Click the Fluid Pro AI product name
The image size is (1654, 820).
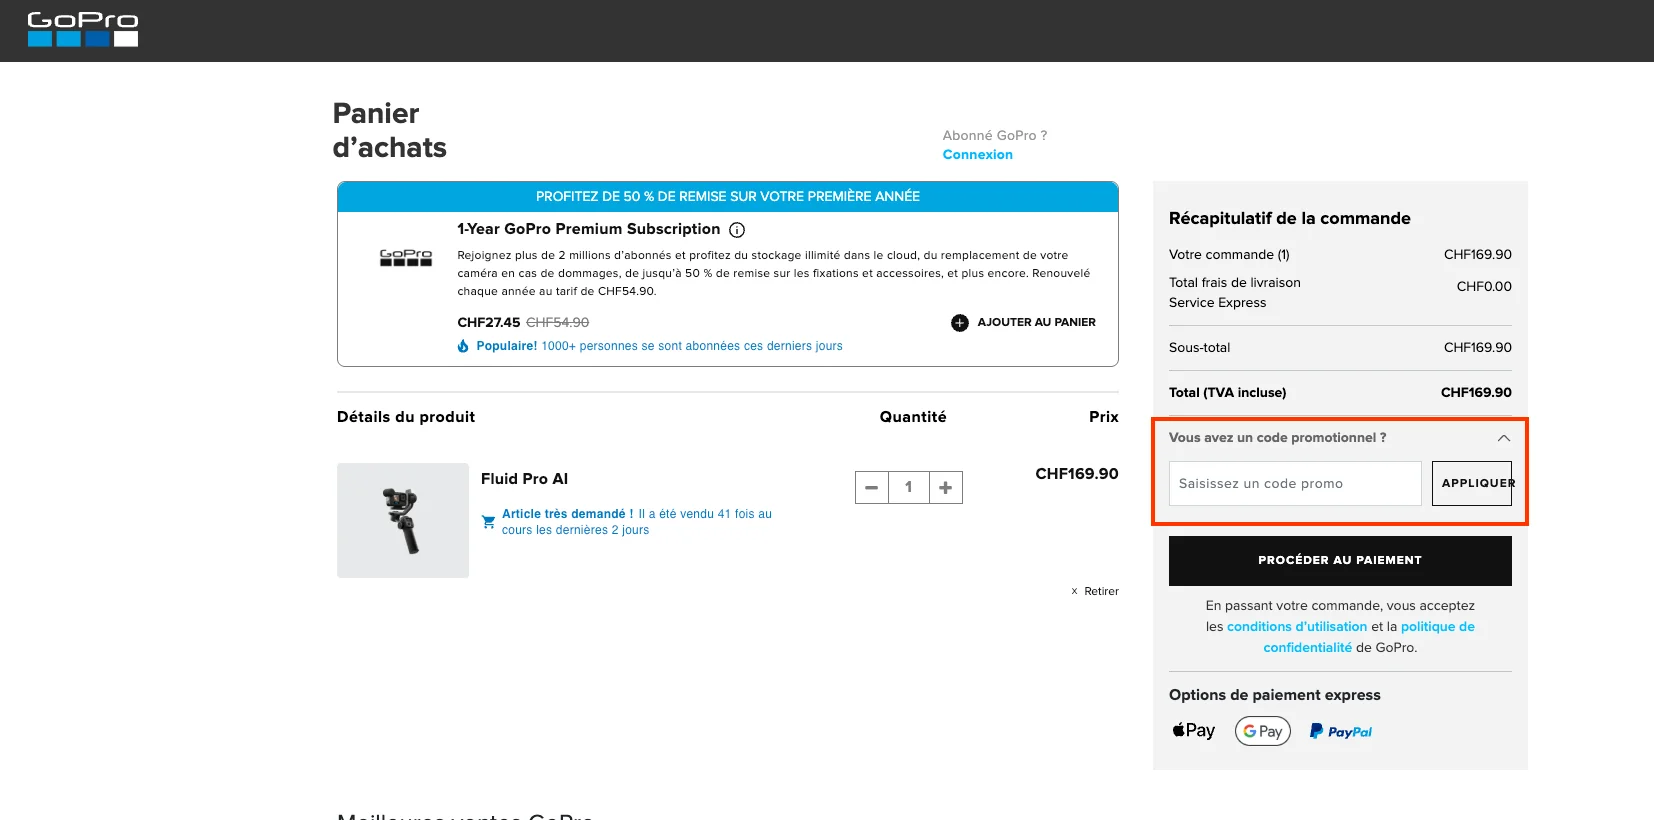pos(524,479)
